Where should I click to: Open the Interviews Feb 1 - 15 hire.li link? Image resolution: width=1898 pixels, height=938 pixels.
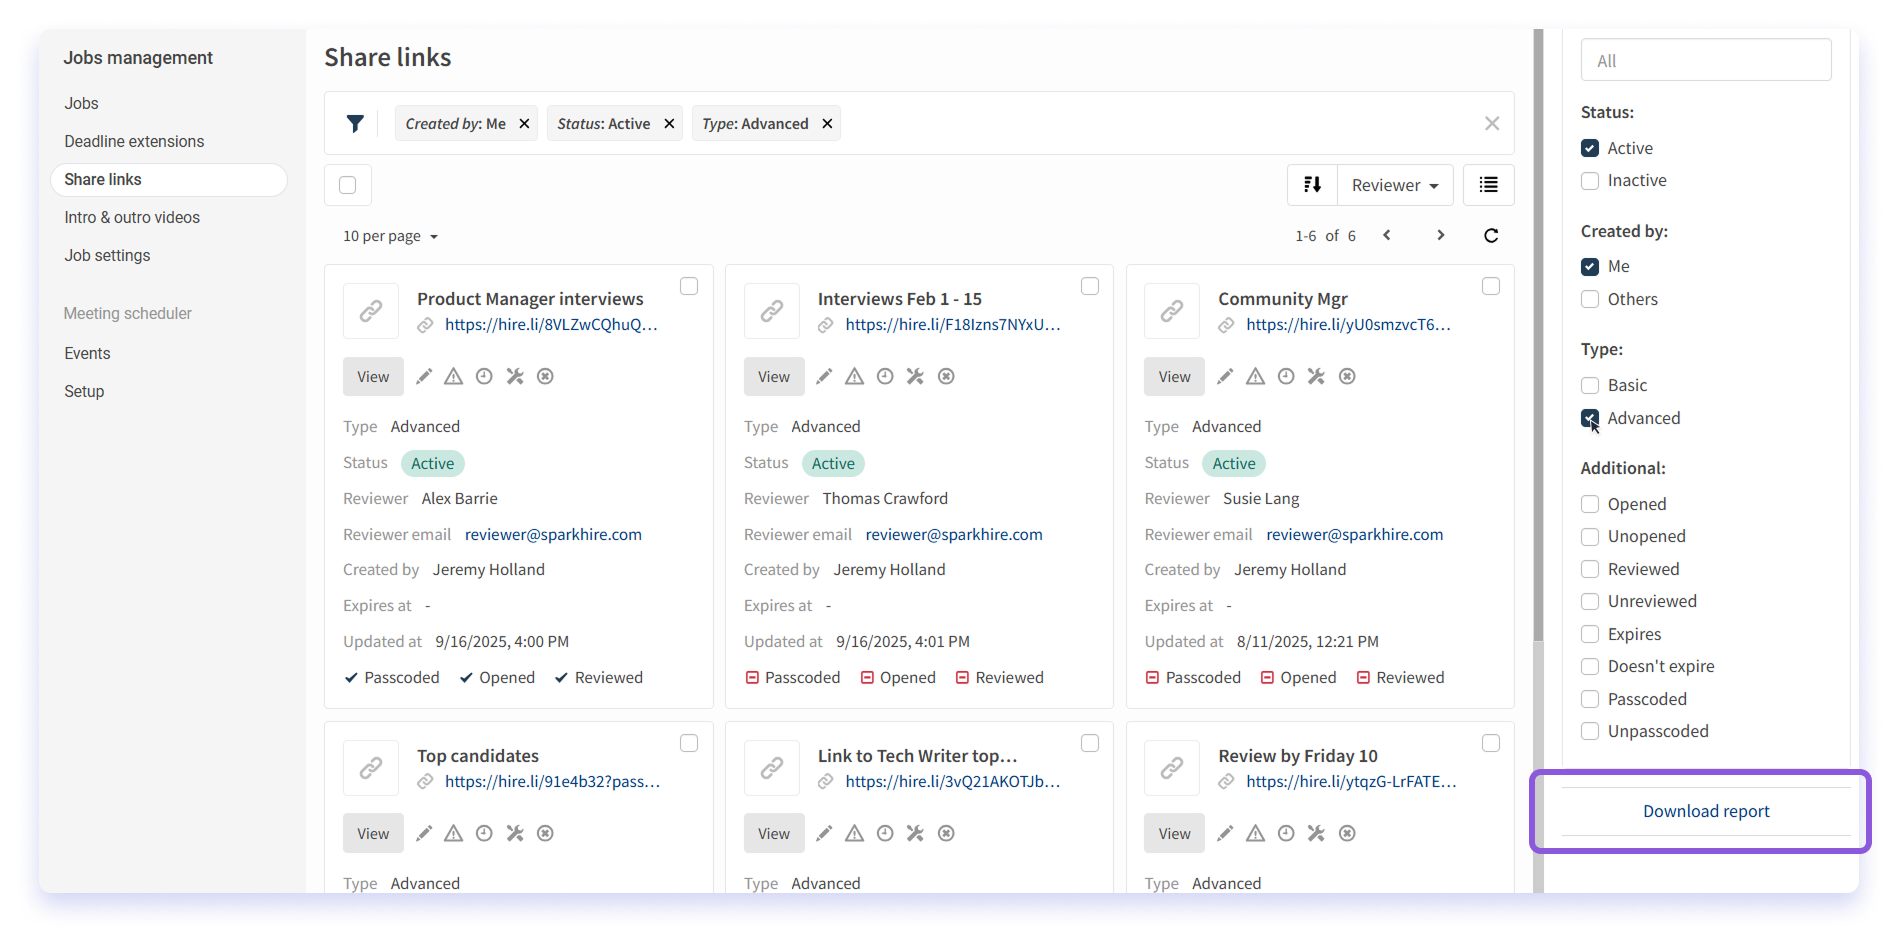click(x=952, y=325)
